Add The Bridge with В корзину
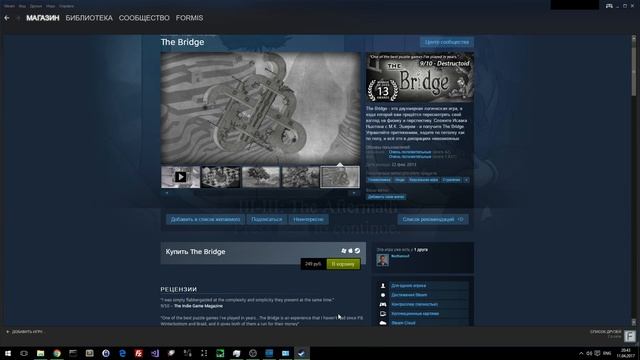The width and height of the screenshot is (640, 360). coord(343,264)
